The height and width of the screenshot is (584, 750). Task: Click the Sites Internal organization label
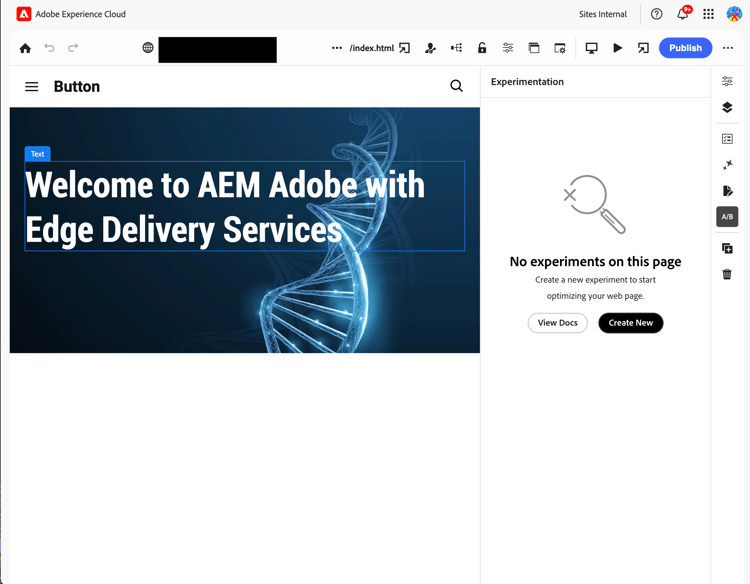(x=603, y=14)
